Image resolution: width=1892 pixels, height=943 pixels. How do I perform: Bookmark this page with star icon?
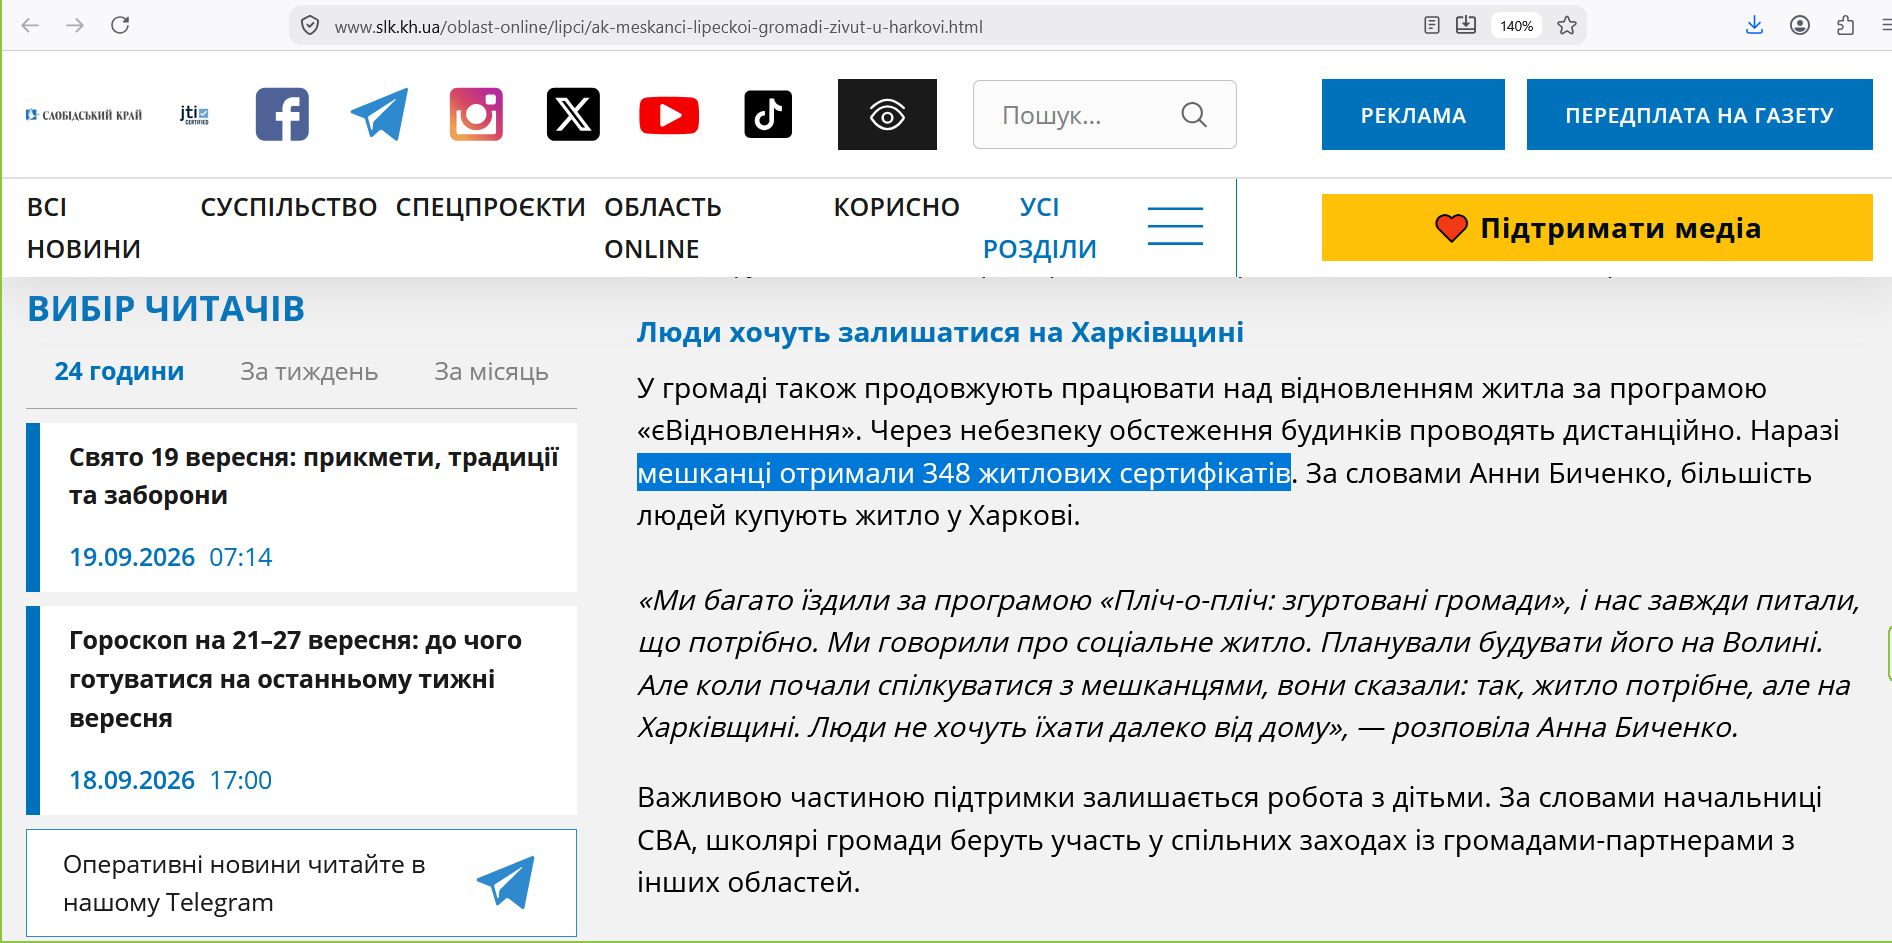(x=1567, y=25)
